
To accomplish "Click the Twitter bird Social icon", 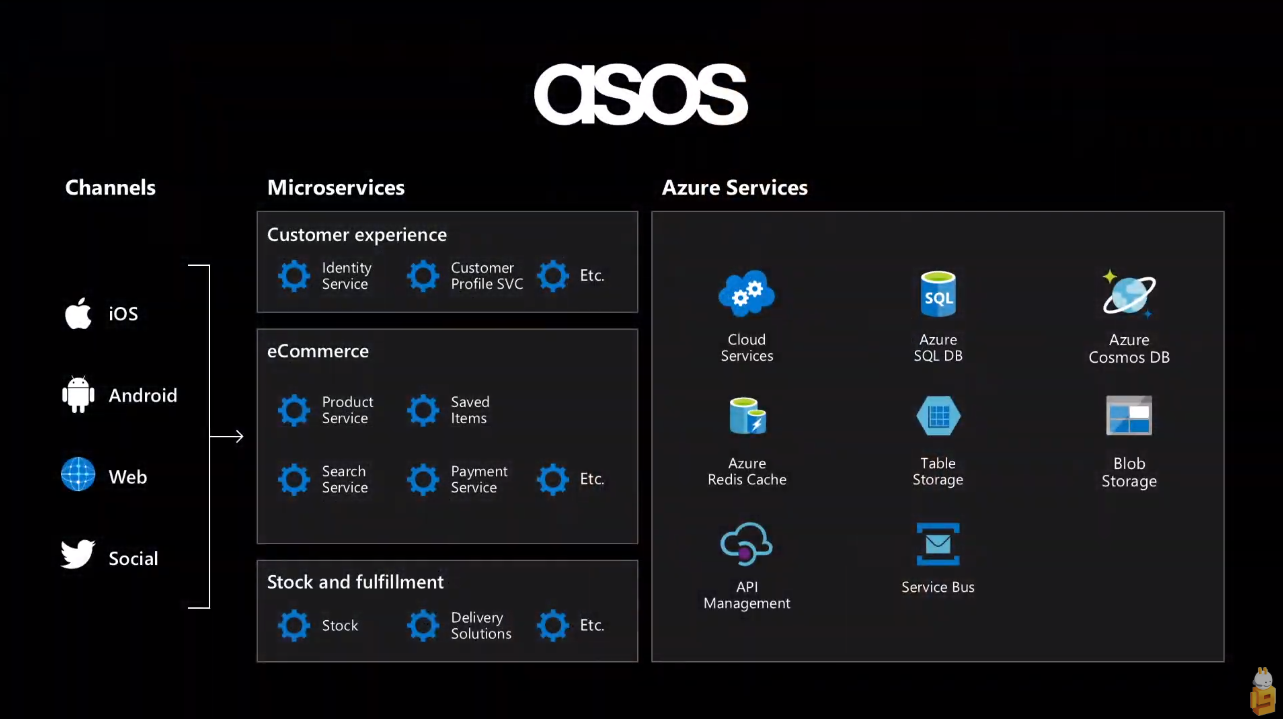I will point(78,555).
